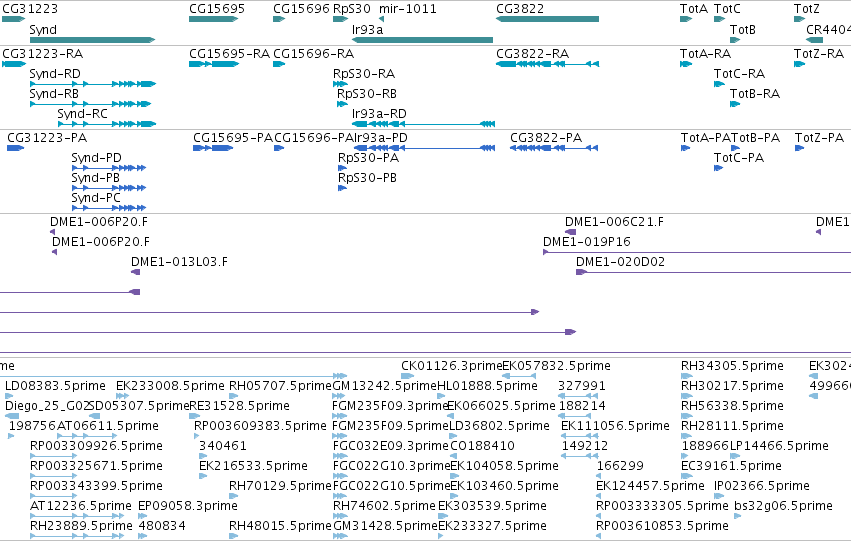The image size is (851, 541).
Task: Click the EP09058.3prime EST label
Action: pos(188,506)
